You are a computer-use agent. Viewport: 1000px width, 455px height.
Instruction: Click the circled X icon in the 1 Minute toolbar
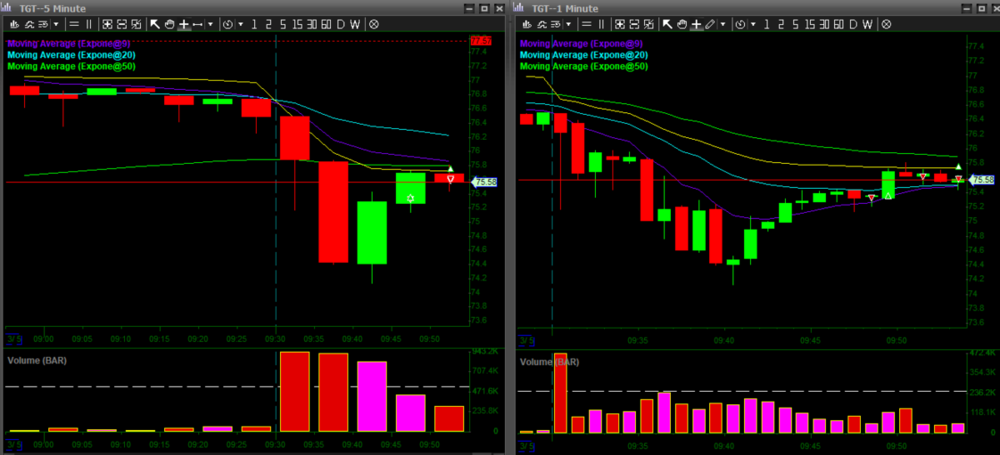[x=886, y=23]
